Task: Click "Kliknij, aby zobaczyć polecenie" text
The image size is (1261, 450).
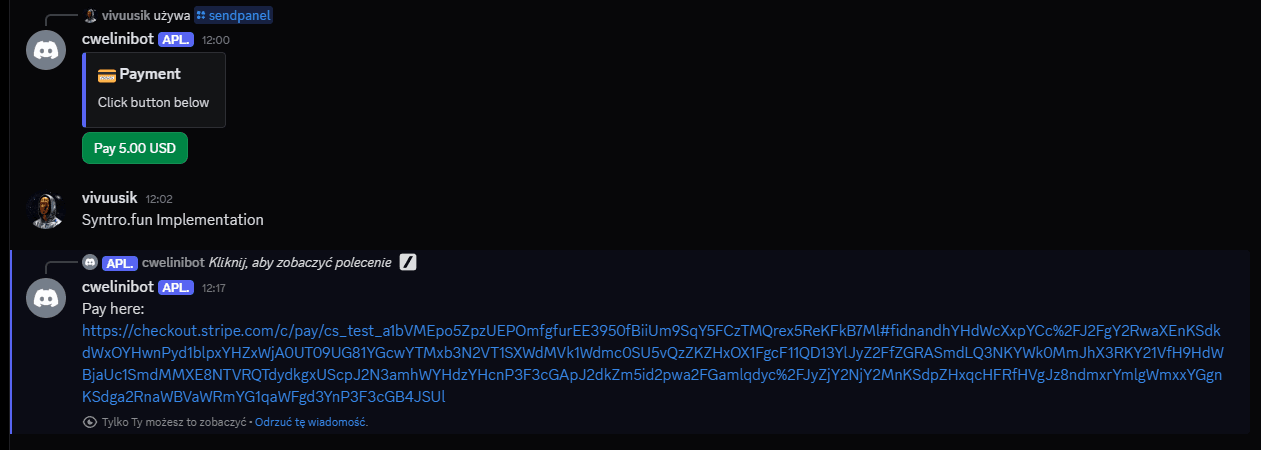Action: (x=300, y=263)
